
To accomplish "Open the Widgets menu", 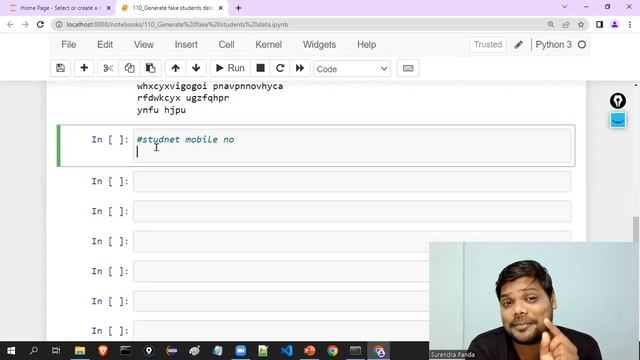I will 320,44.
